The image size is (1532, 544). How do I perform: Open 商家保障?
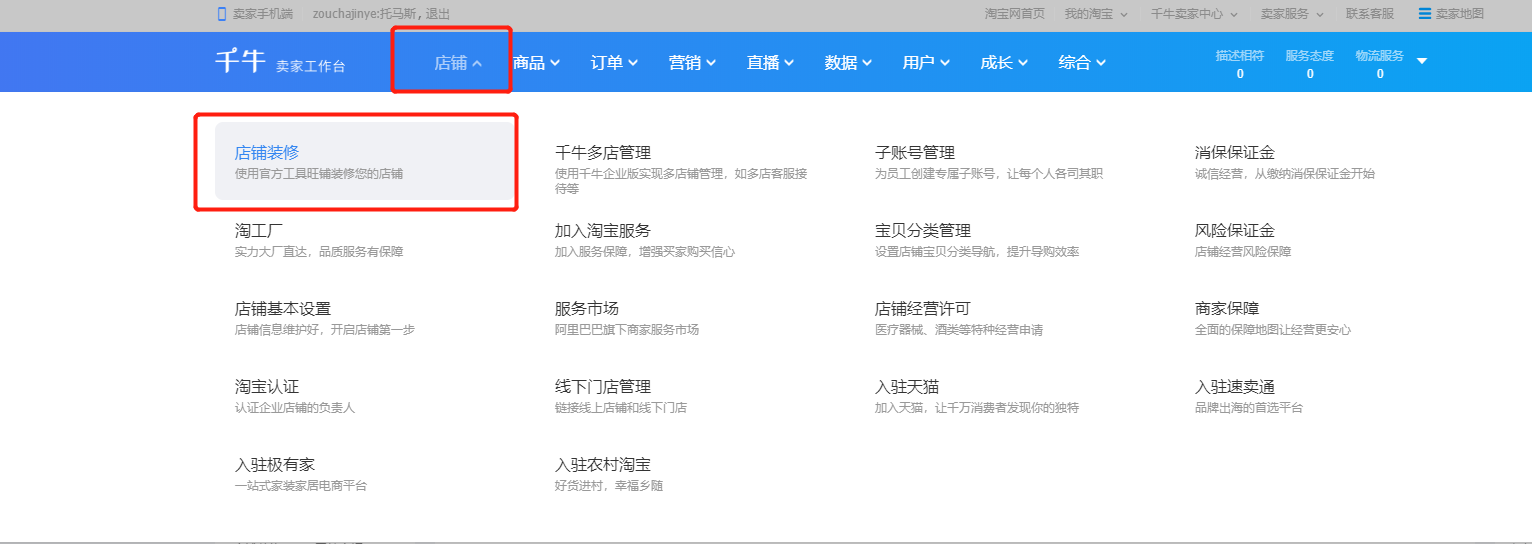coord(1227,308)
